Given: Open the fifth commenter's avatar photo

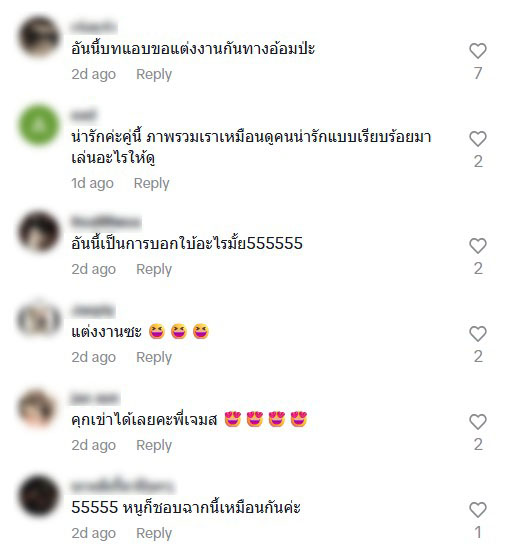Looking at the screenshot, I should point(39,408).
